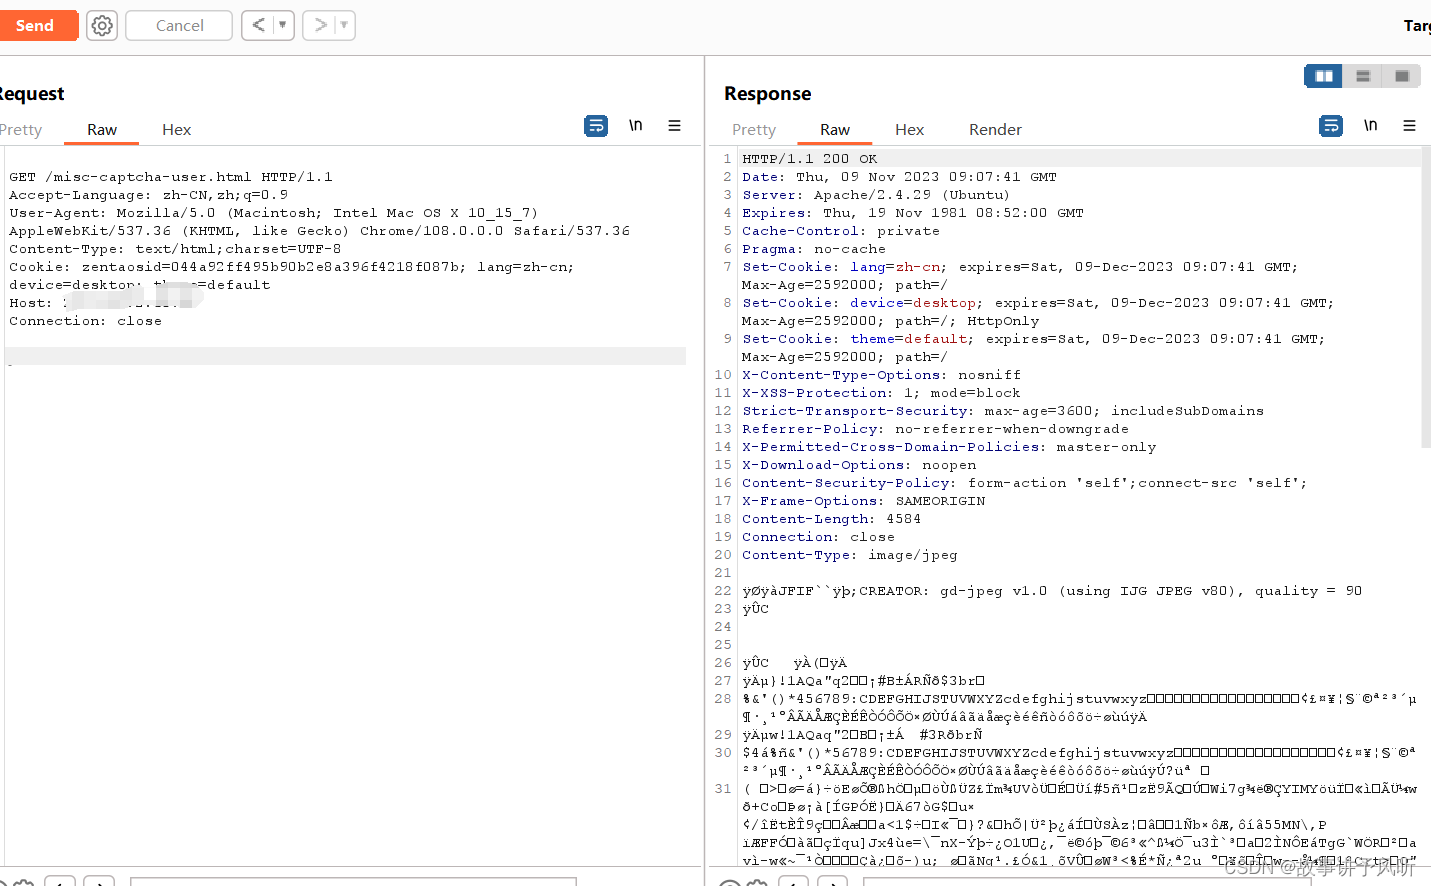Toggle word wrap in the Request panel
The height and width of the screenshot is (886, 1431).
(x=596, y=126)
